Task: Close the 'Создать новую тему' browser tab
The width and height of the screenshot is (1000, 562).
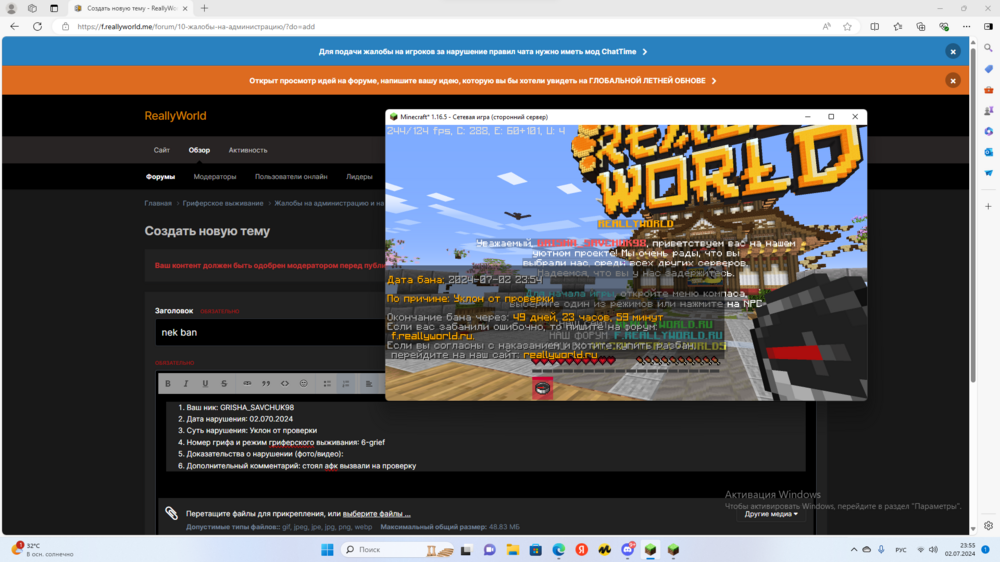Action: coord(185,8)
